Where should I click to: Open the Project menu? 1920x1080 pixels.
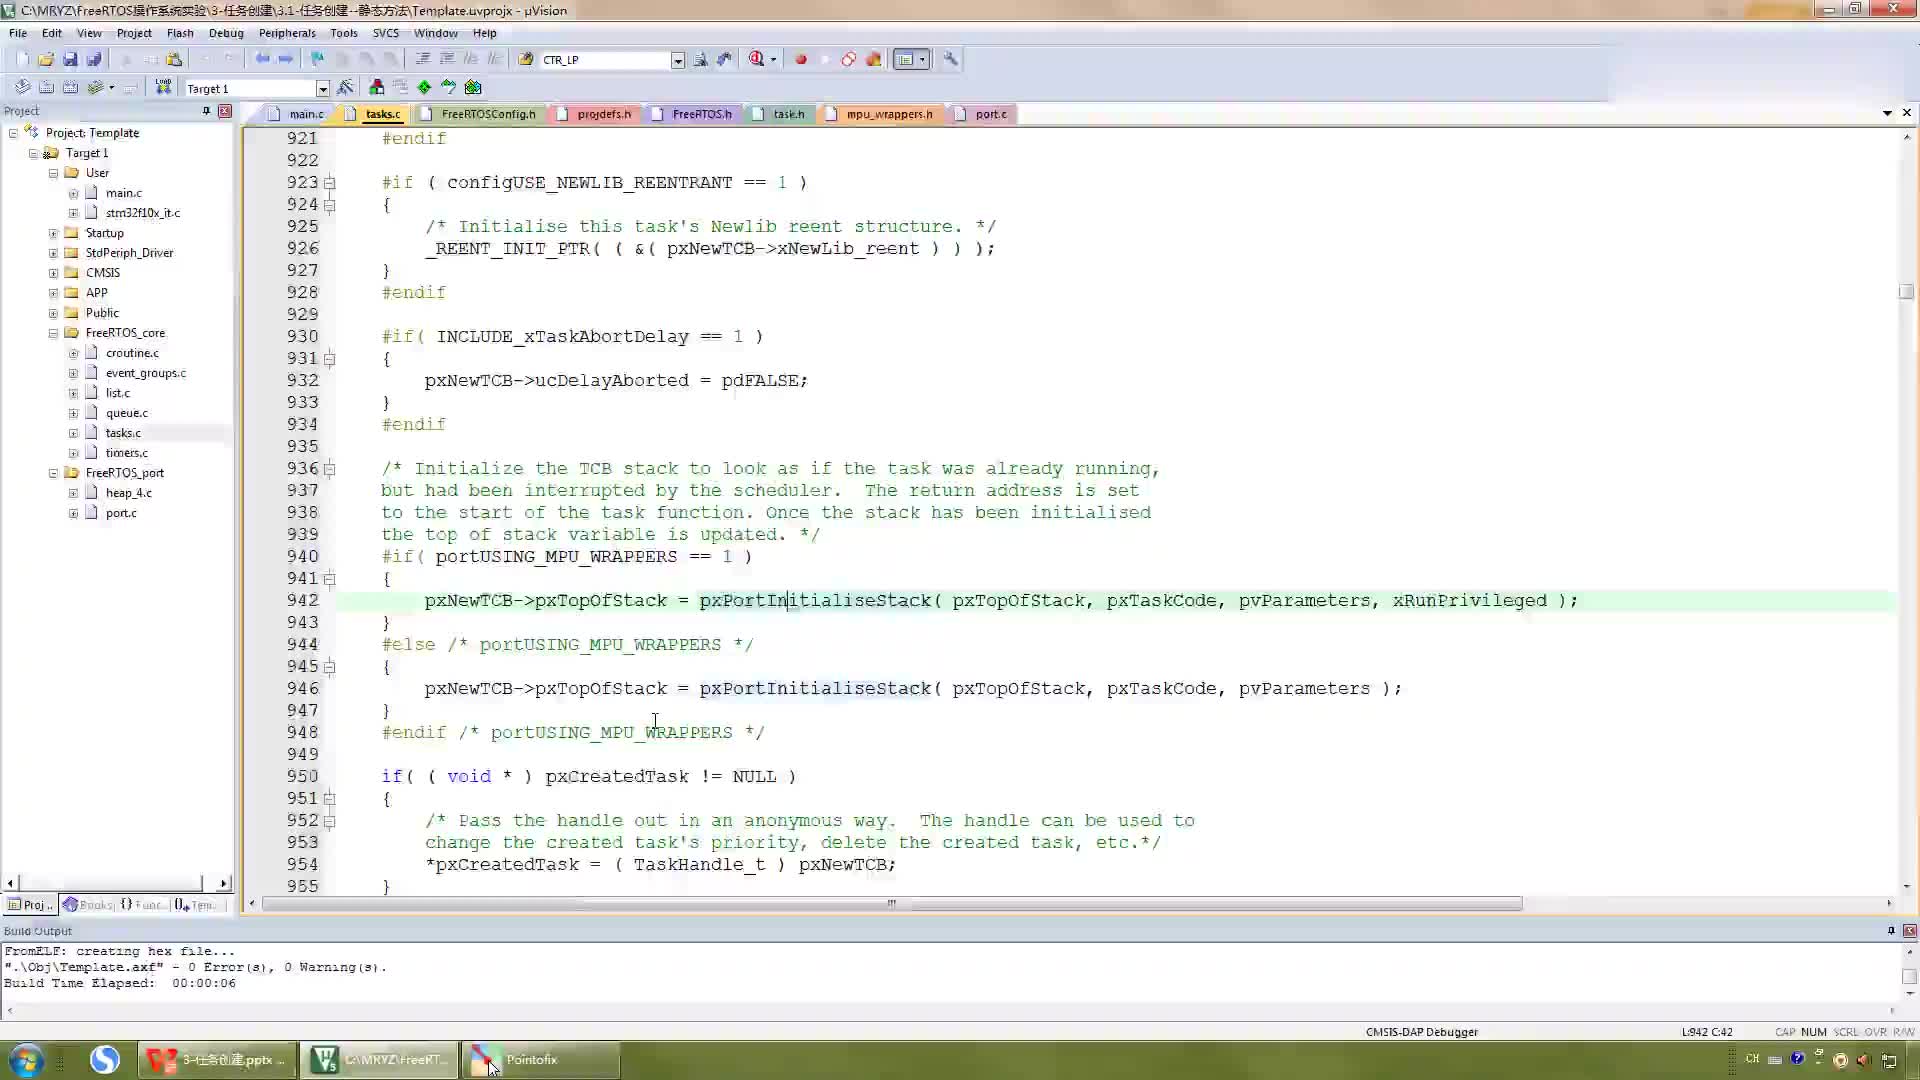(x=134, y=33)
